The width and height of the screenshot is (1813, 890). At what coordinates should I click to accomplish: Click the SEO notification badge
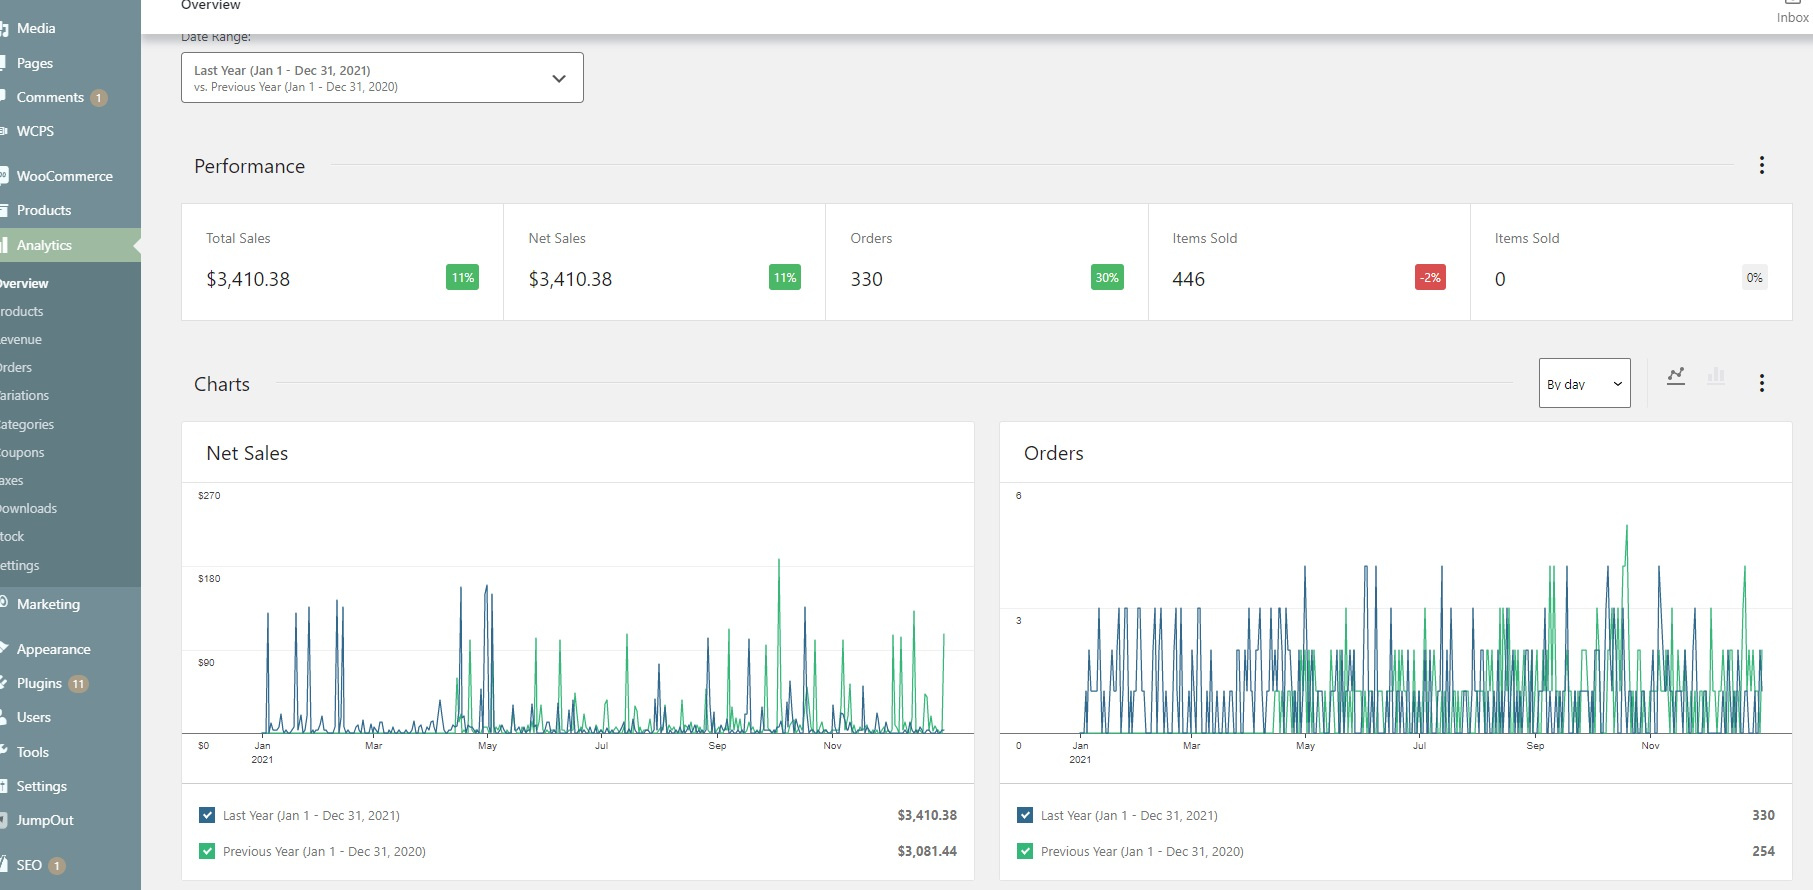(x=57, y=866)
